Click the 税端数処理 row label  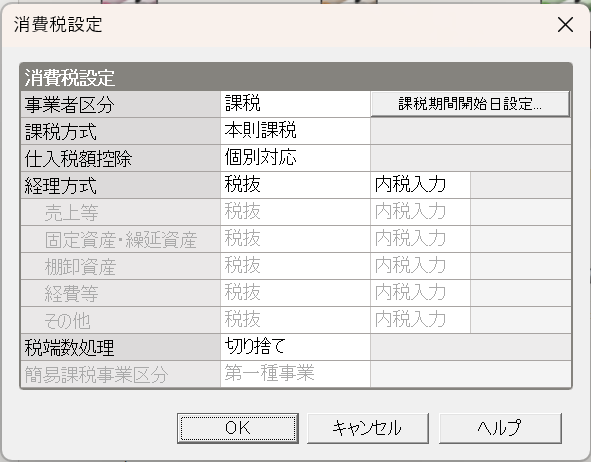pos(121,347)
